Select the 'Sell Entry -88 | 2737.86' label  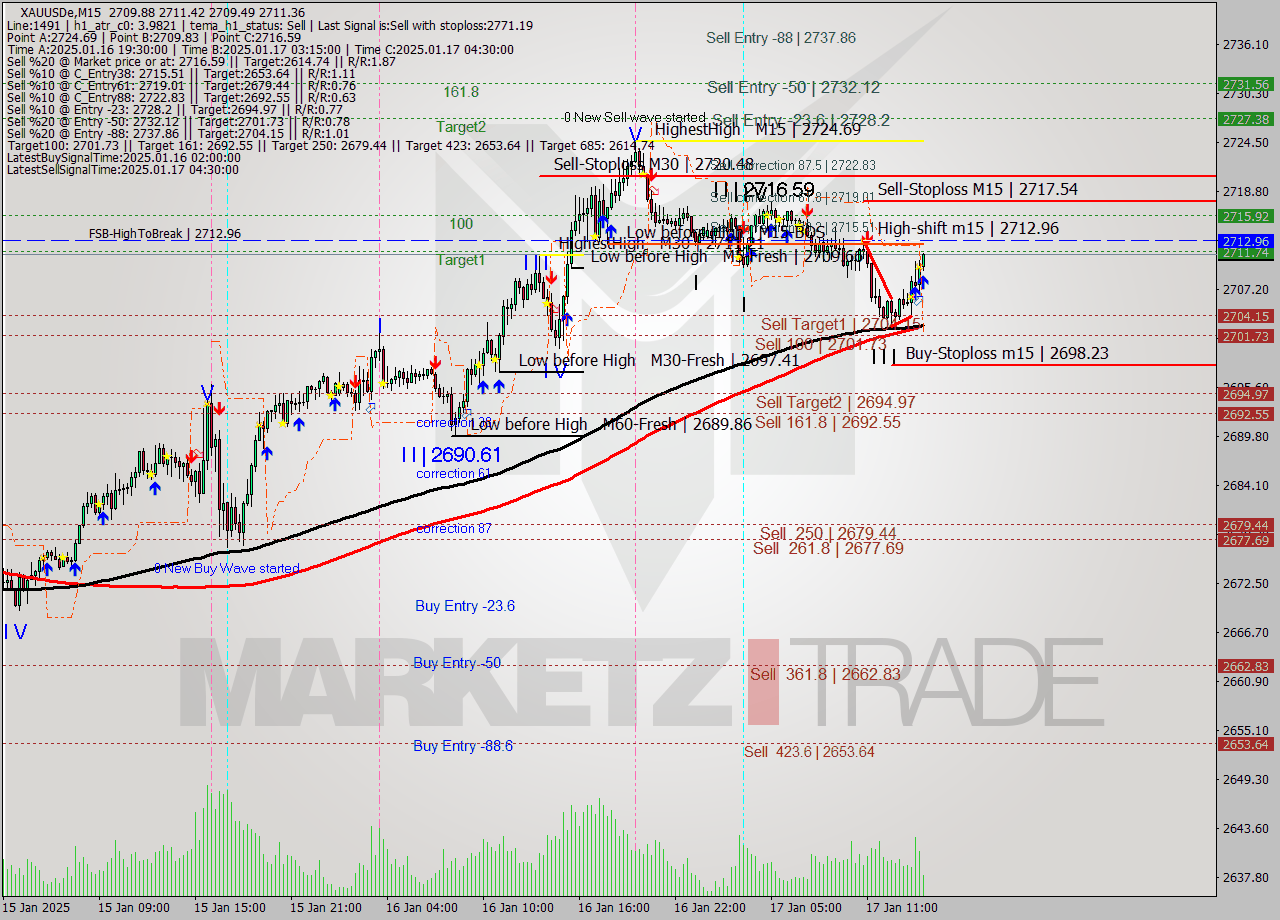coord(781,38)
